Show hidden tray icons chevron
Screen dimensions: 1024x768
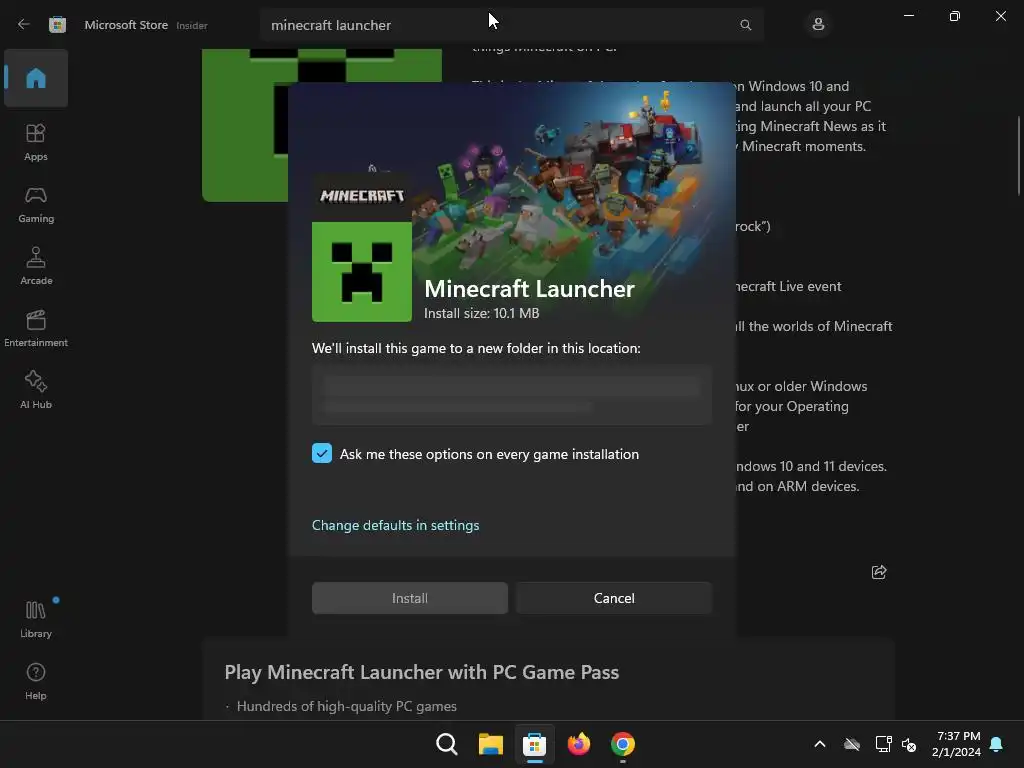coord(820,744)
